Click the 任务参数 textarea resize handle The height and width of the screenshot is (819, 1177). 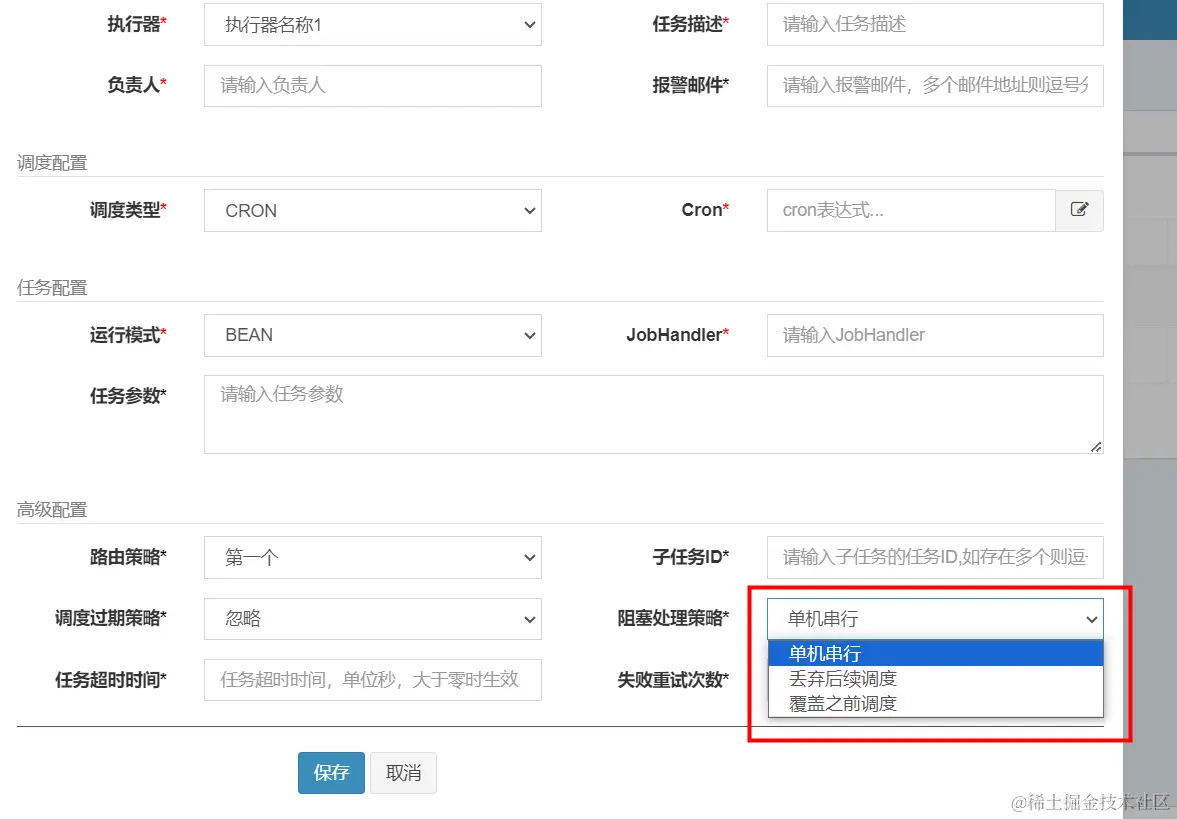click(1096, 447)
